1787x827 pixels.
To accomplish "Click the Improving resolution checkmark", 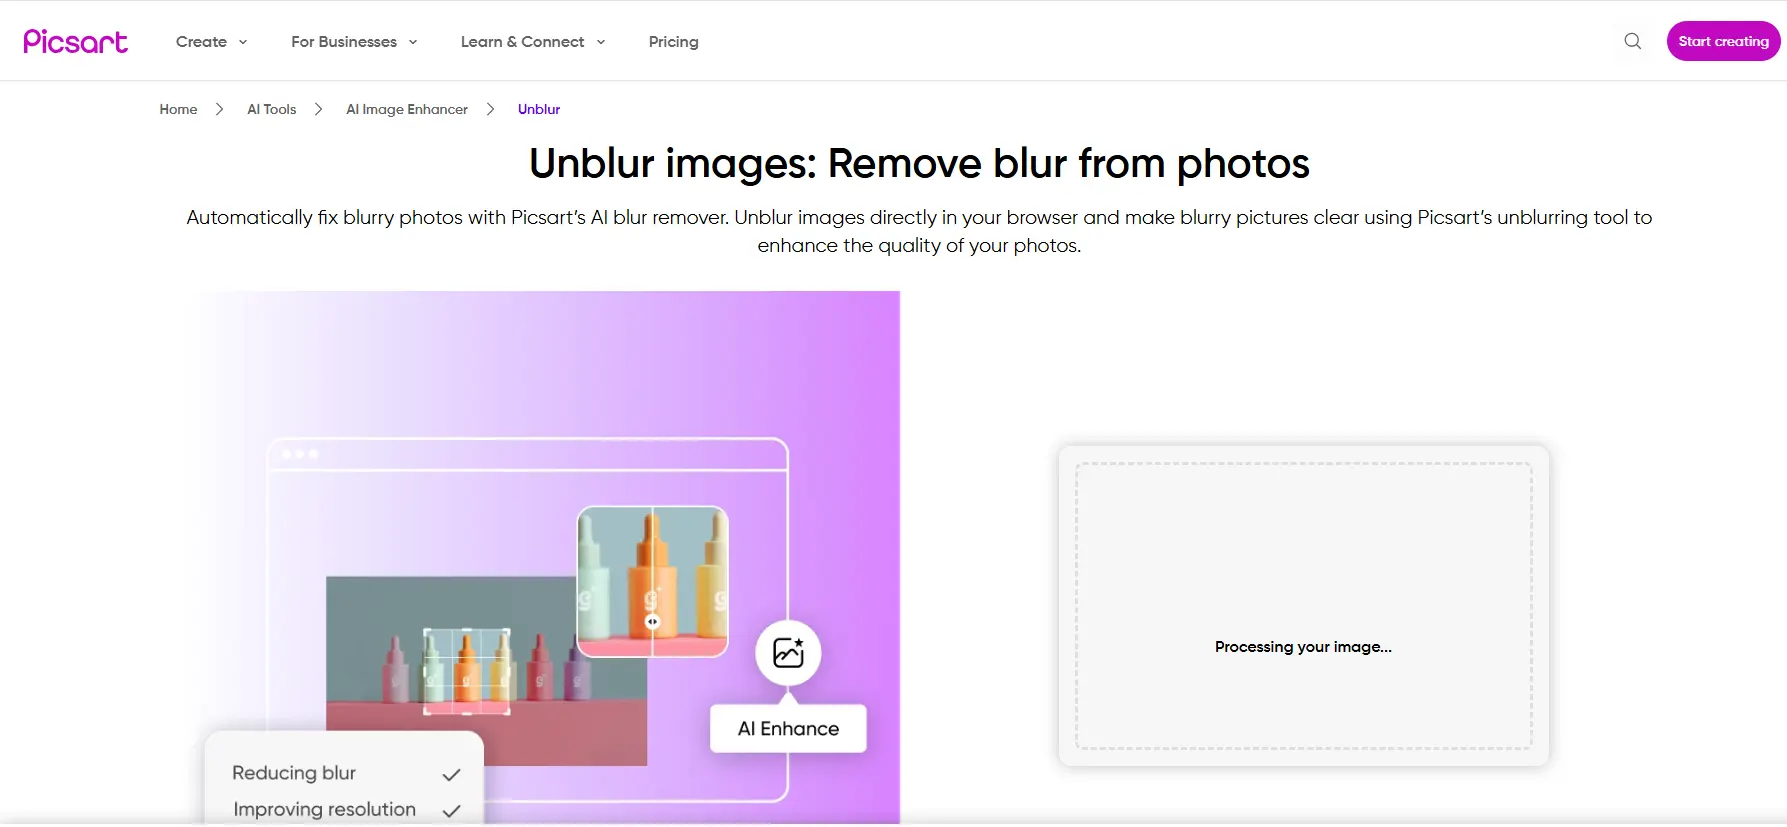I will tap(451, 810).
